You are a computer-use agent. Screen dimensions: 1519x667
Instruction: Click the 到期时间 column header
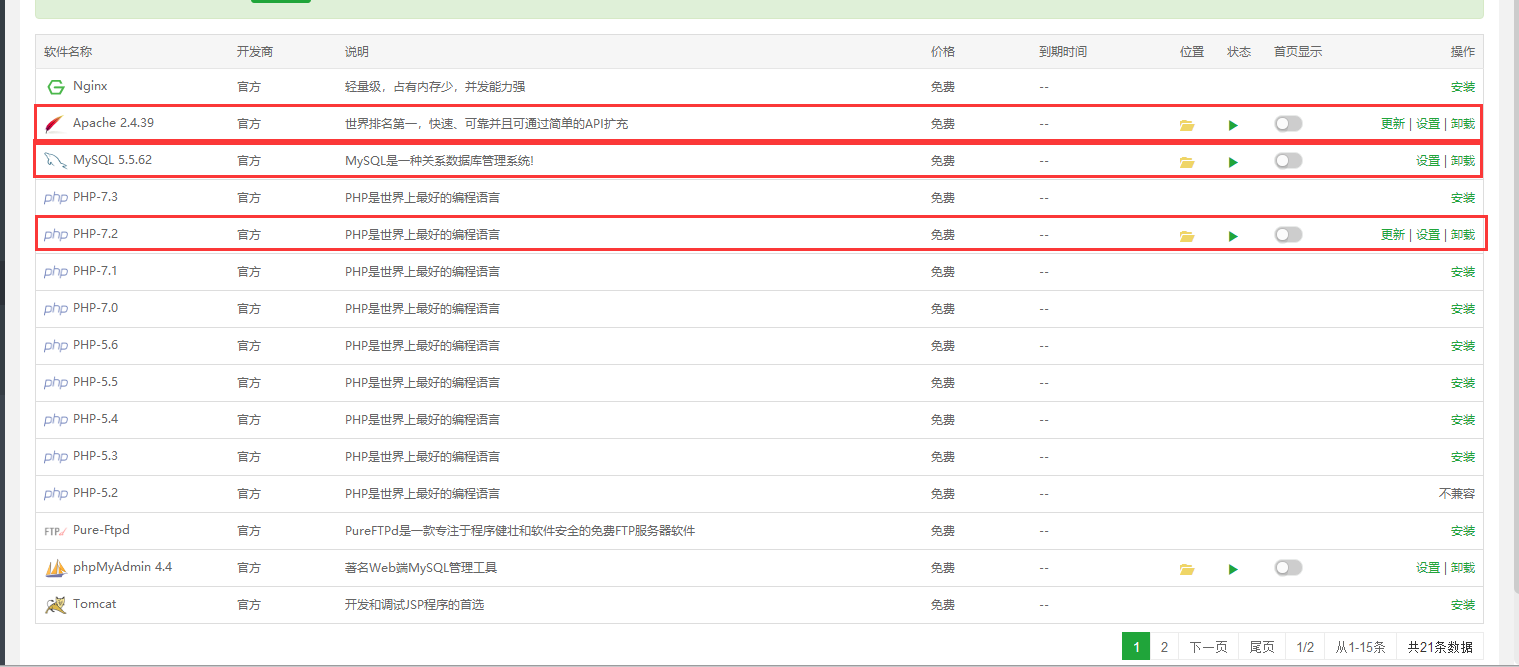click(x=1063, y=52)
